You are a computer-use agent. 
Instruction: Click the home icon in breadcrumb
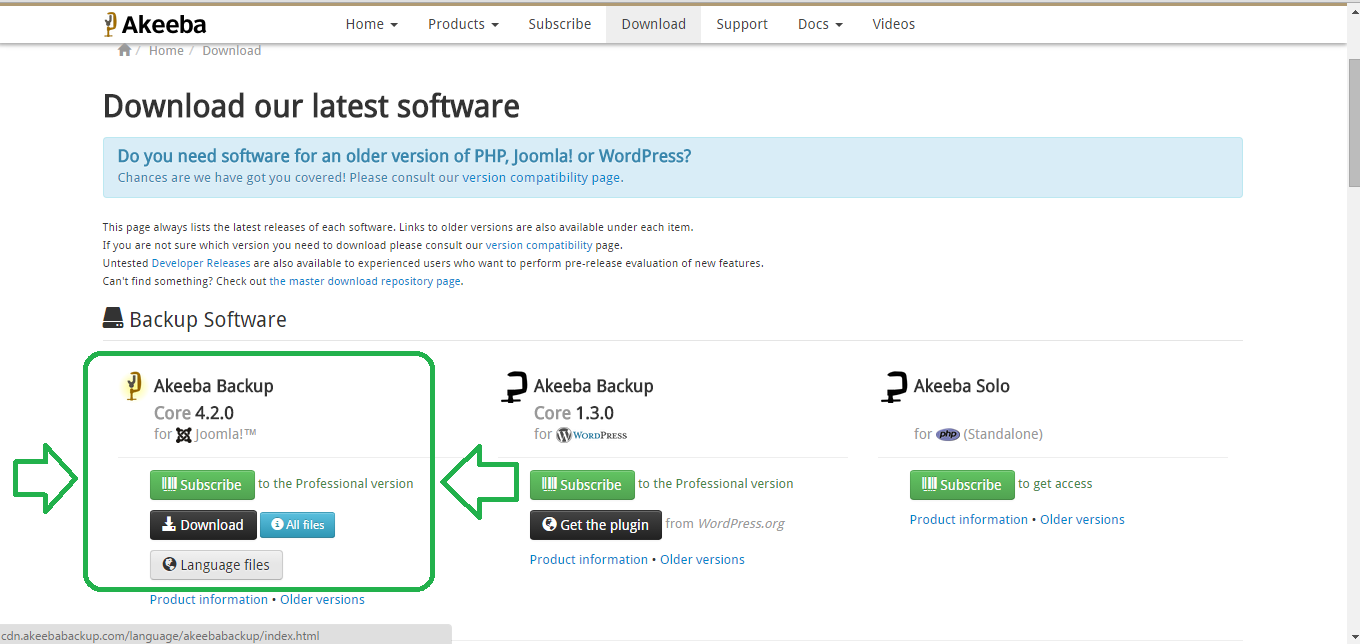click(124, 50)
